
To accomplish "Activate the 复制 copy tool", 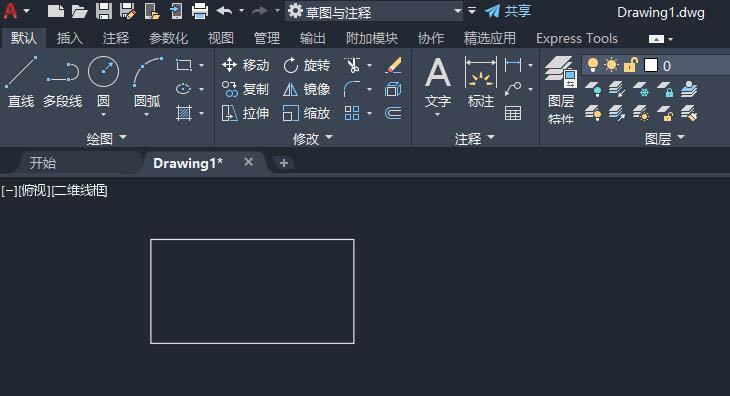I will click(x=246, y=89).
